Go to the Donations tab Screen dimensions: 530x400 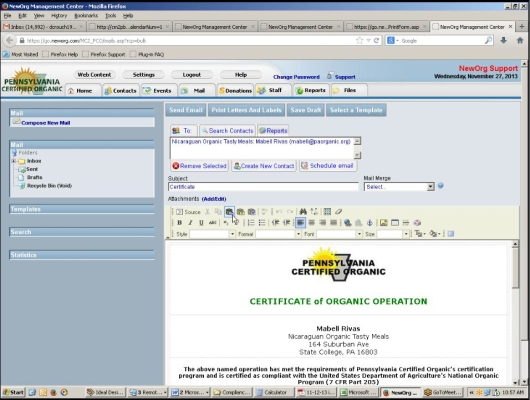[235, 91]
